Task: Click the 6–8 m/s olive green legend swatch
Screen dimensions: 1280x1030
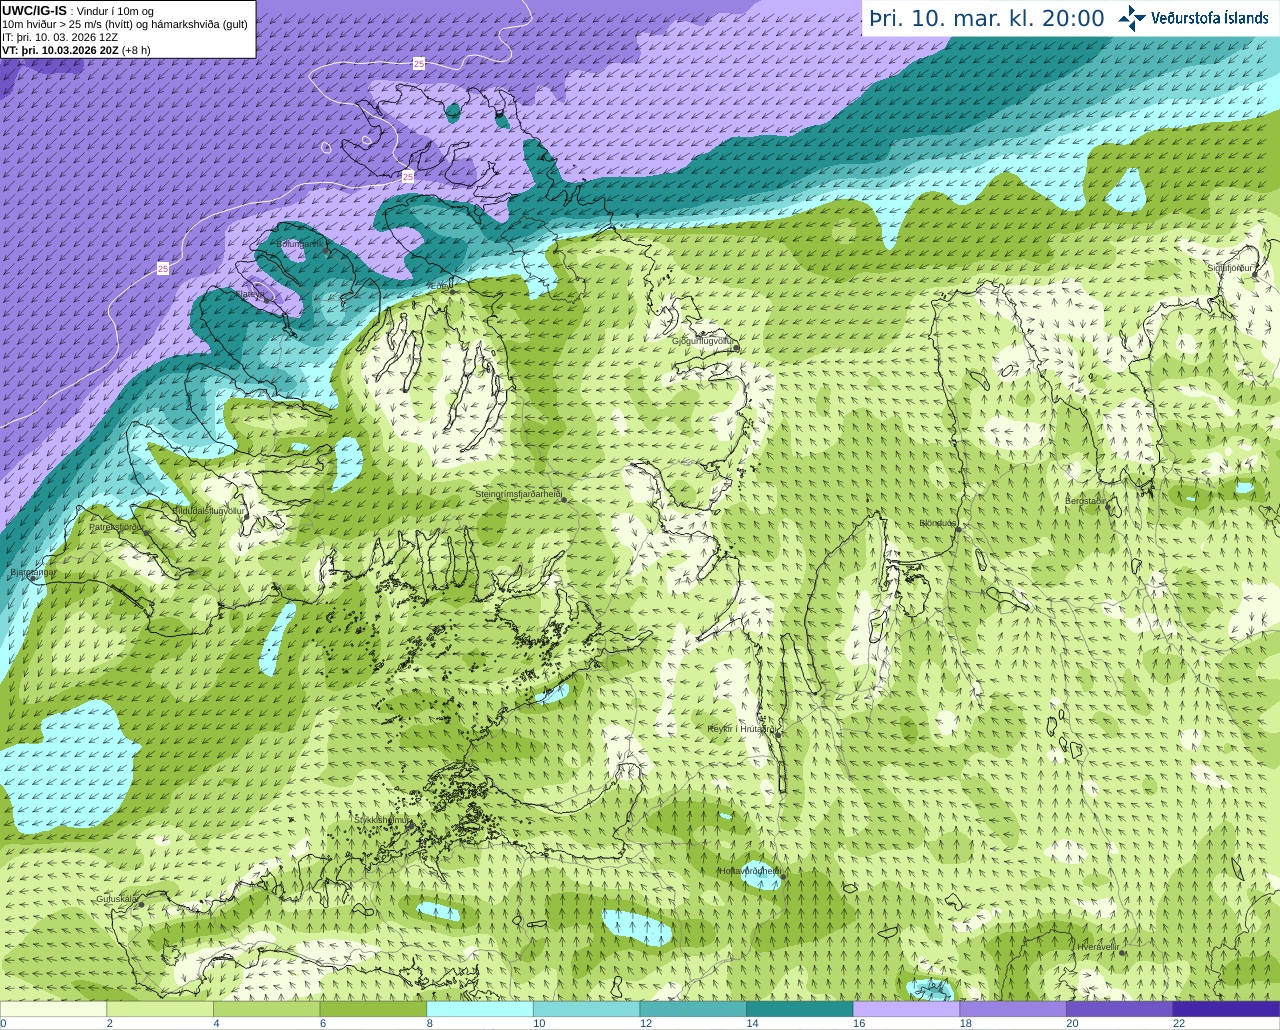Action: [x=373, y=1009]
